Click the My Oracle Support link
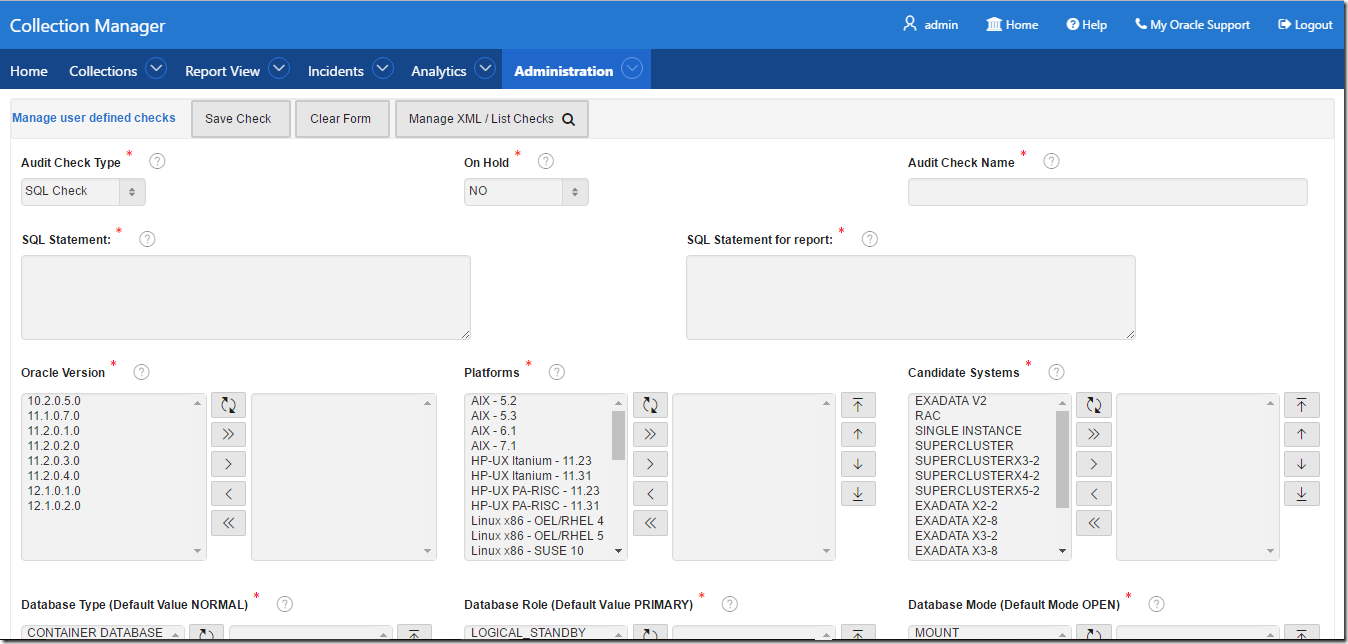The height and width of the screenshot is (644, 1348). [1192, 25]
